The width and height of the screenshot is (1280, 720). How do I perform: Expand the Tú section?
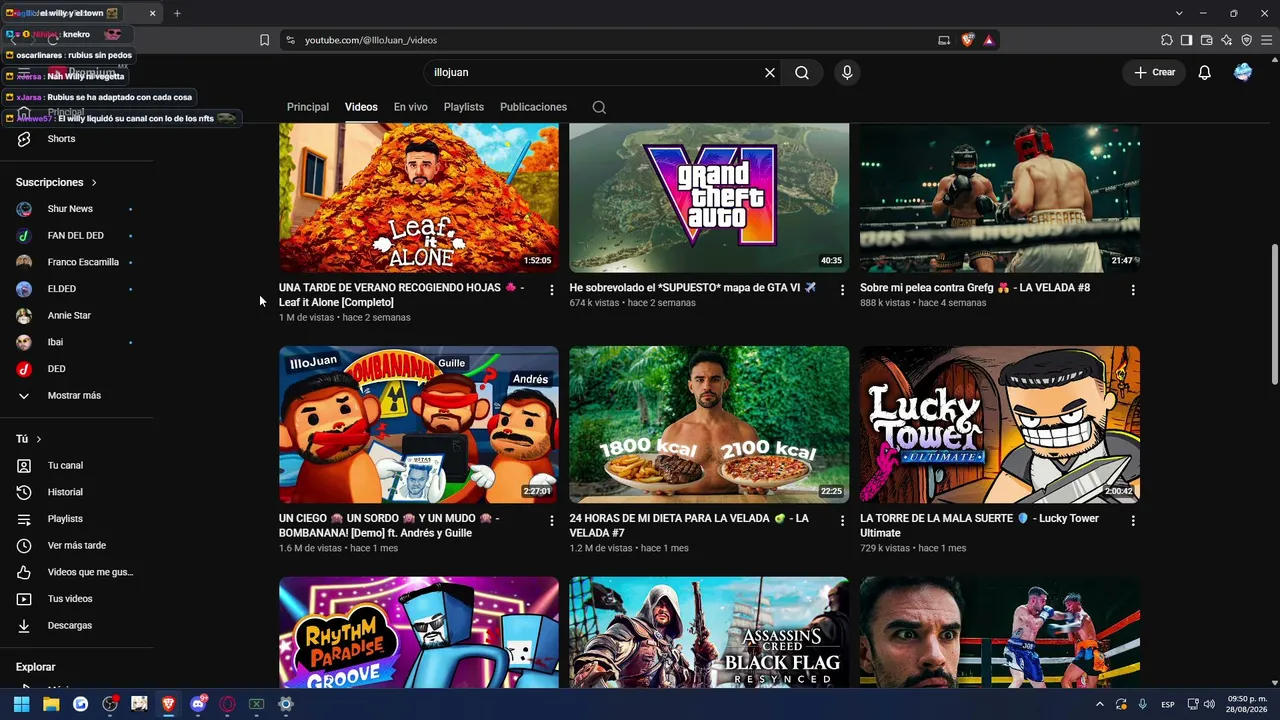point(29,439)
